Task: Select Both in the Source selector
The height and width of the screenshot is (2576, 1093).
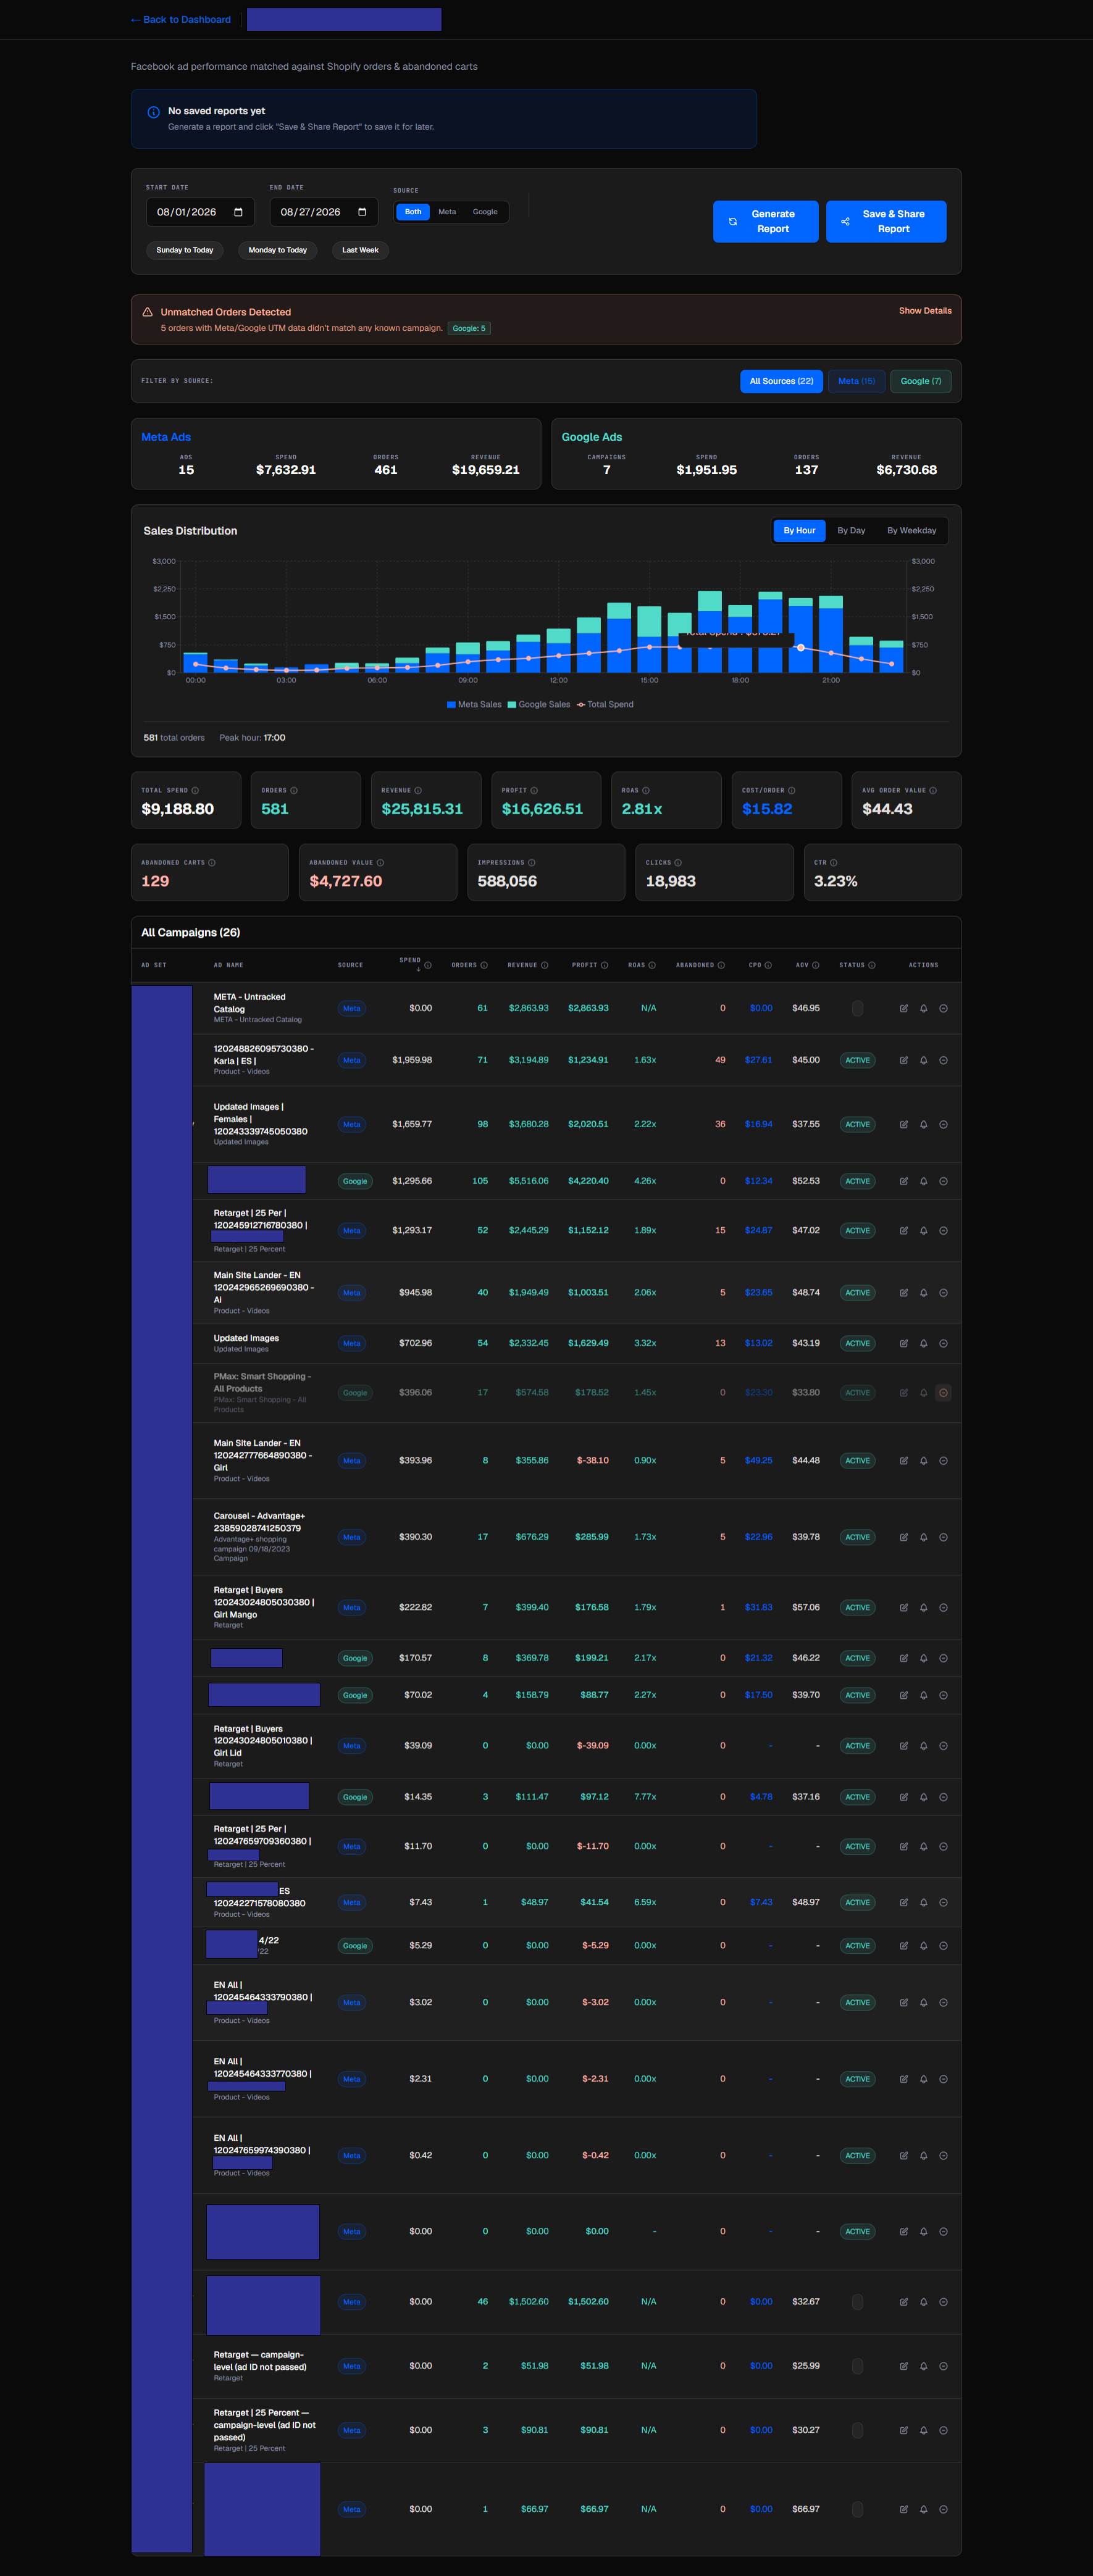Action: click(x=413, y=212)
